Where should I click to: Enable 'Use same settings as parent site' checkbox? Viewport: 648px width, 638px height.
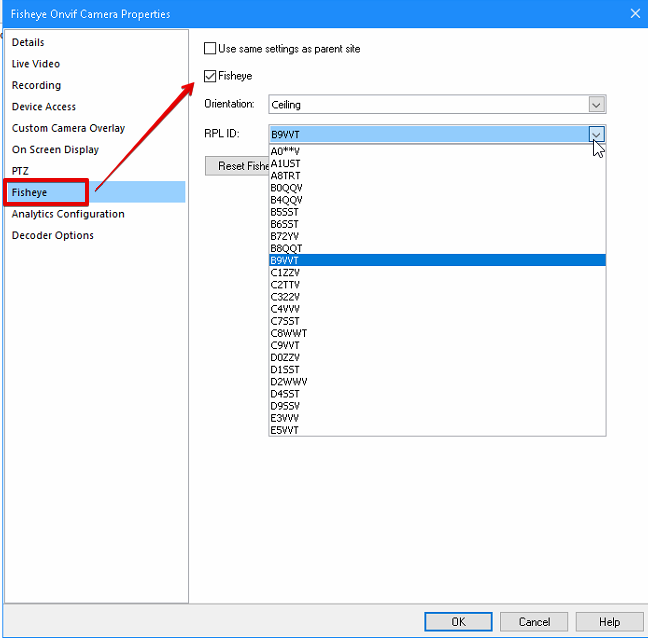210,48
